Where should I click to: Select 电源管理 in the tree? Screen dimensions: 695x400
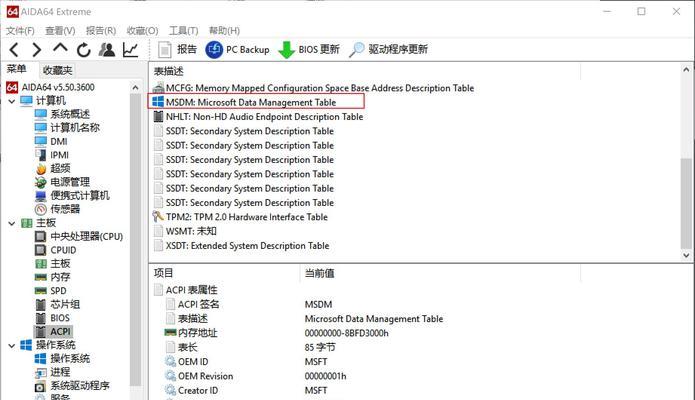62,182
